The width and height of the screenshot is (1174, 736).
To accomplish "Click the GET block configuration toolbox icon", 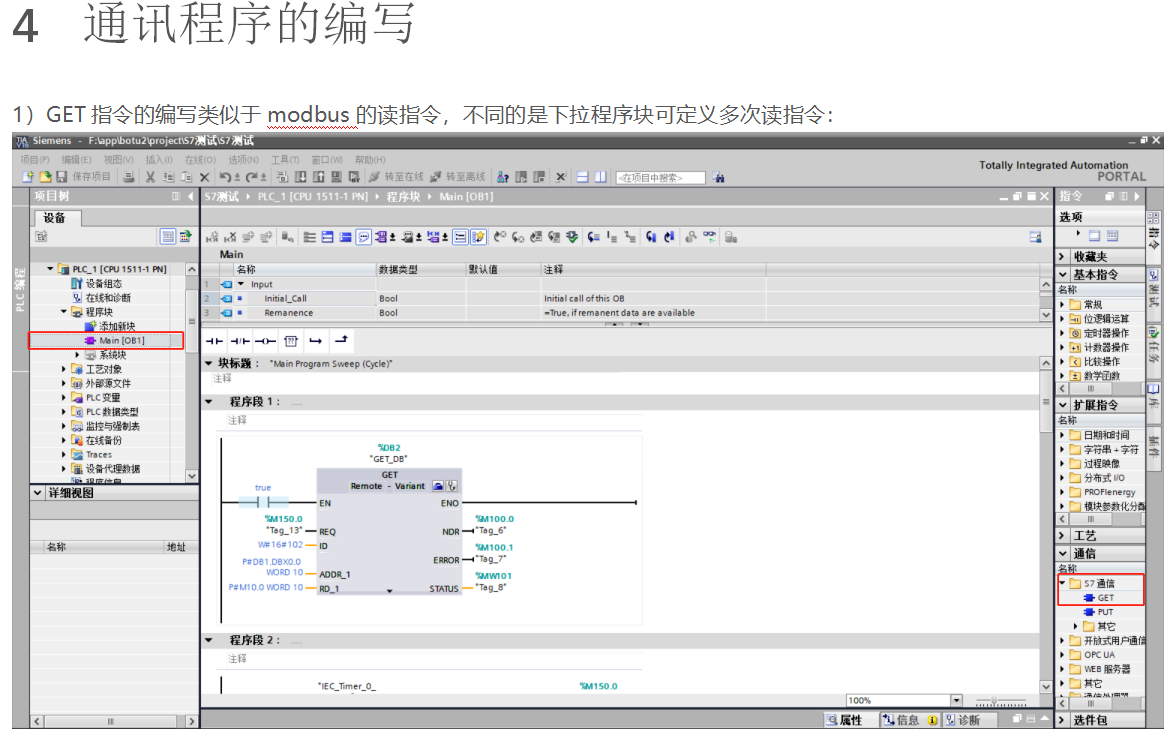I will [x=438, y=486].
